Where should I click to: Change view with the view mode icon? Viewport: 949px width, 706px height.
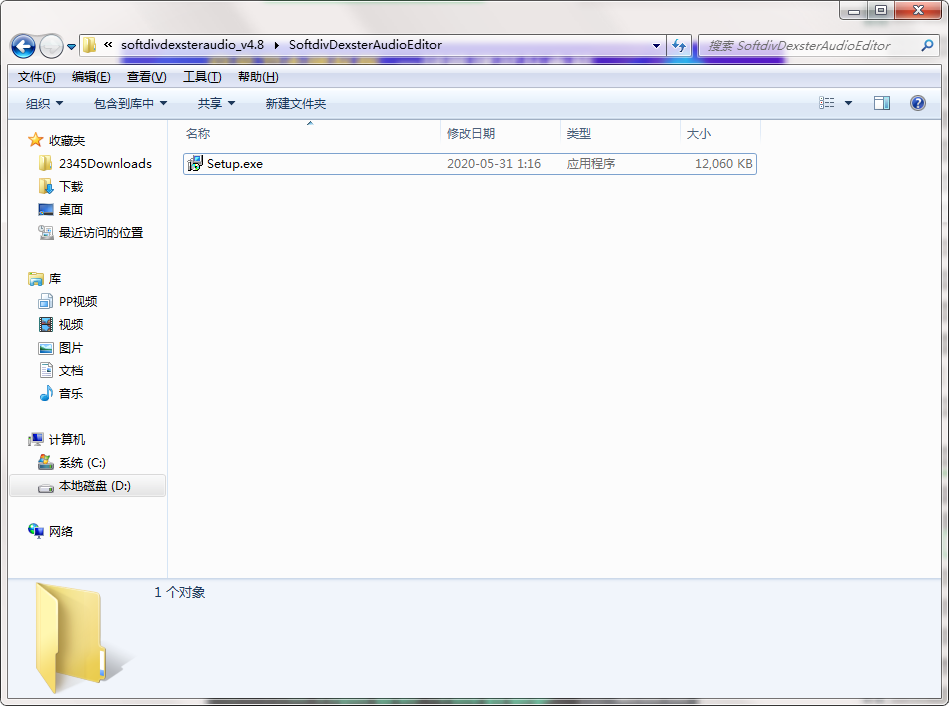coord(826,103)
